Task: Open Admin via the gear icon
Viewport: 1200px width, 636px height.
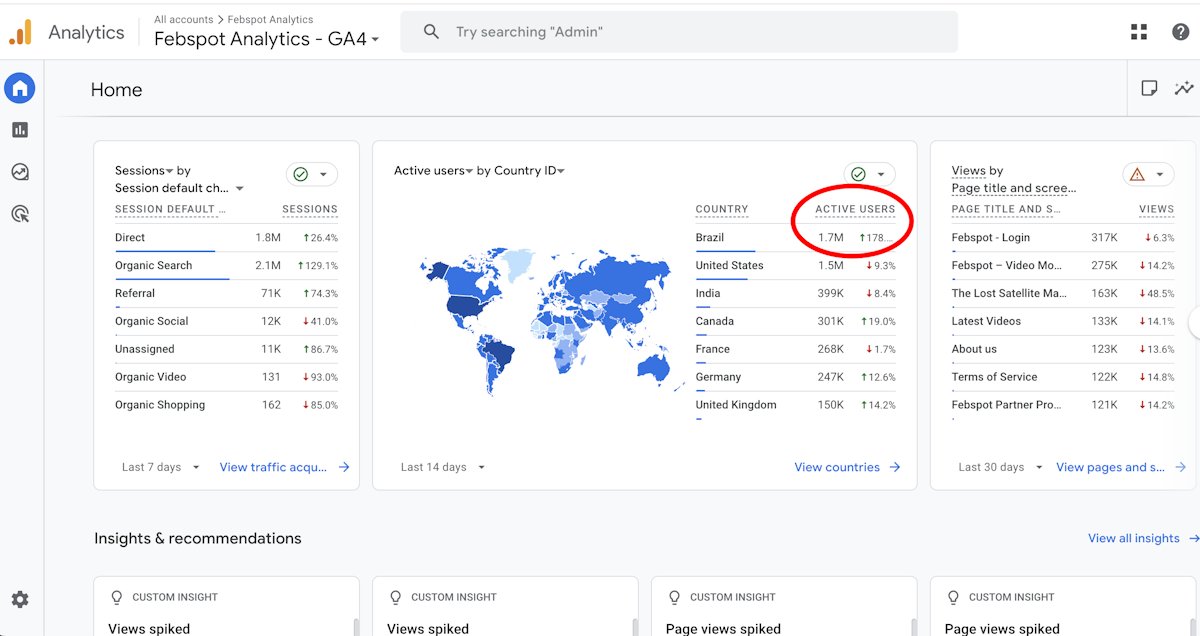Action: pyautogui.click(x=20, y=599)
